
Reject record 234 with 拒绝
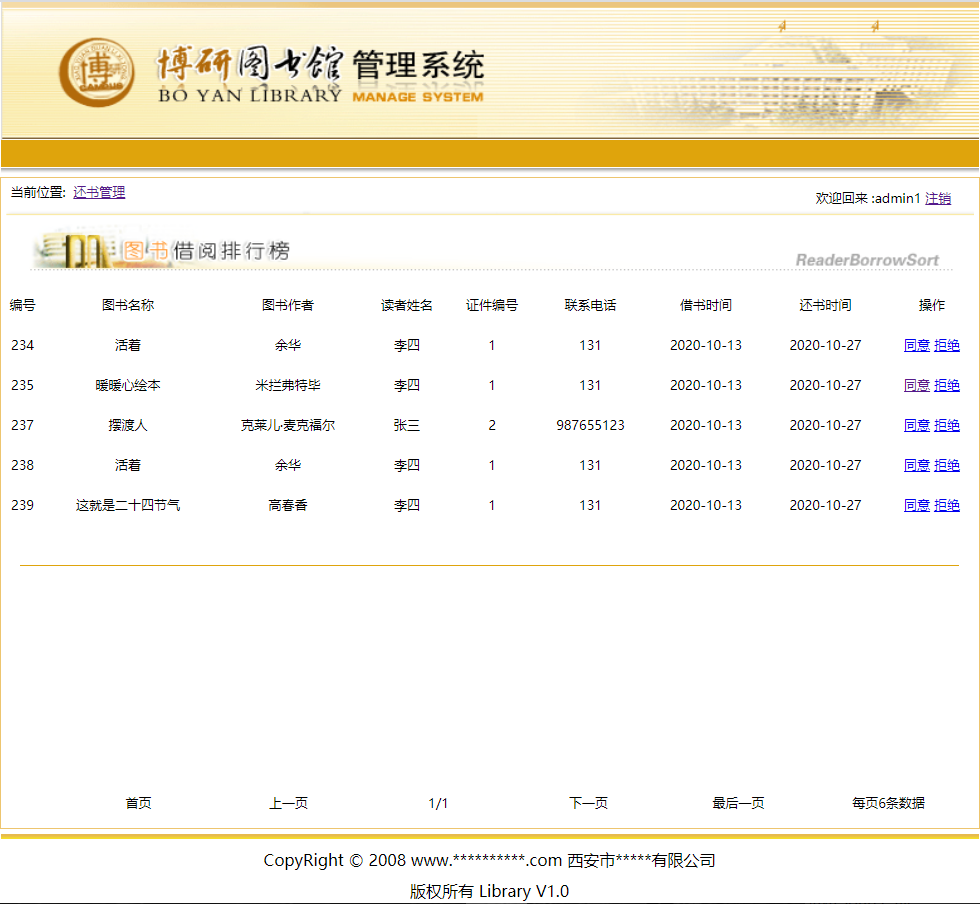coord(946,345)
